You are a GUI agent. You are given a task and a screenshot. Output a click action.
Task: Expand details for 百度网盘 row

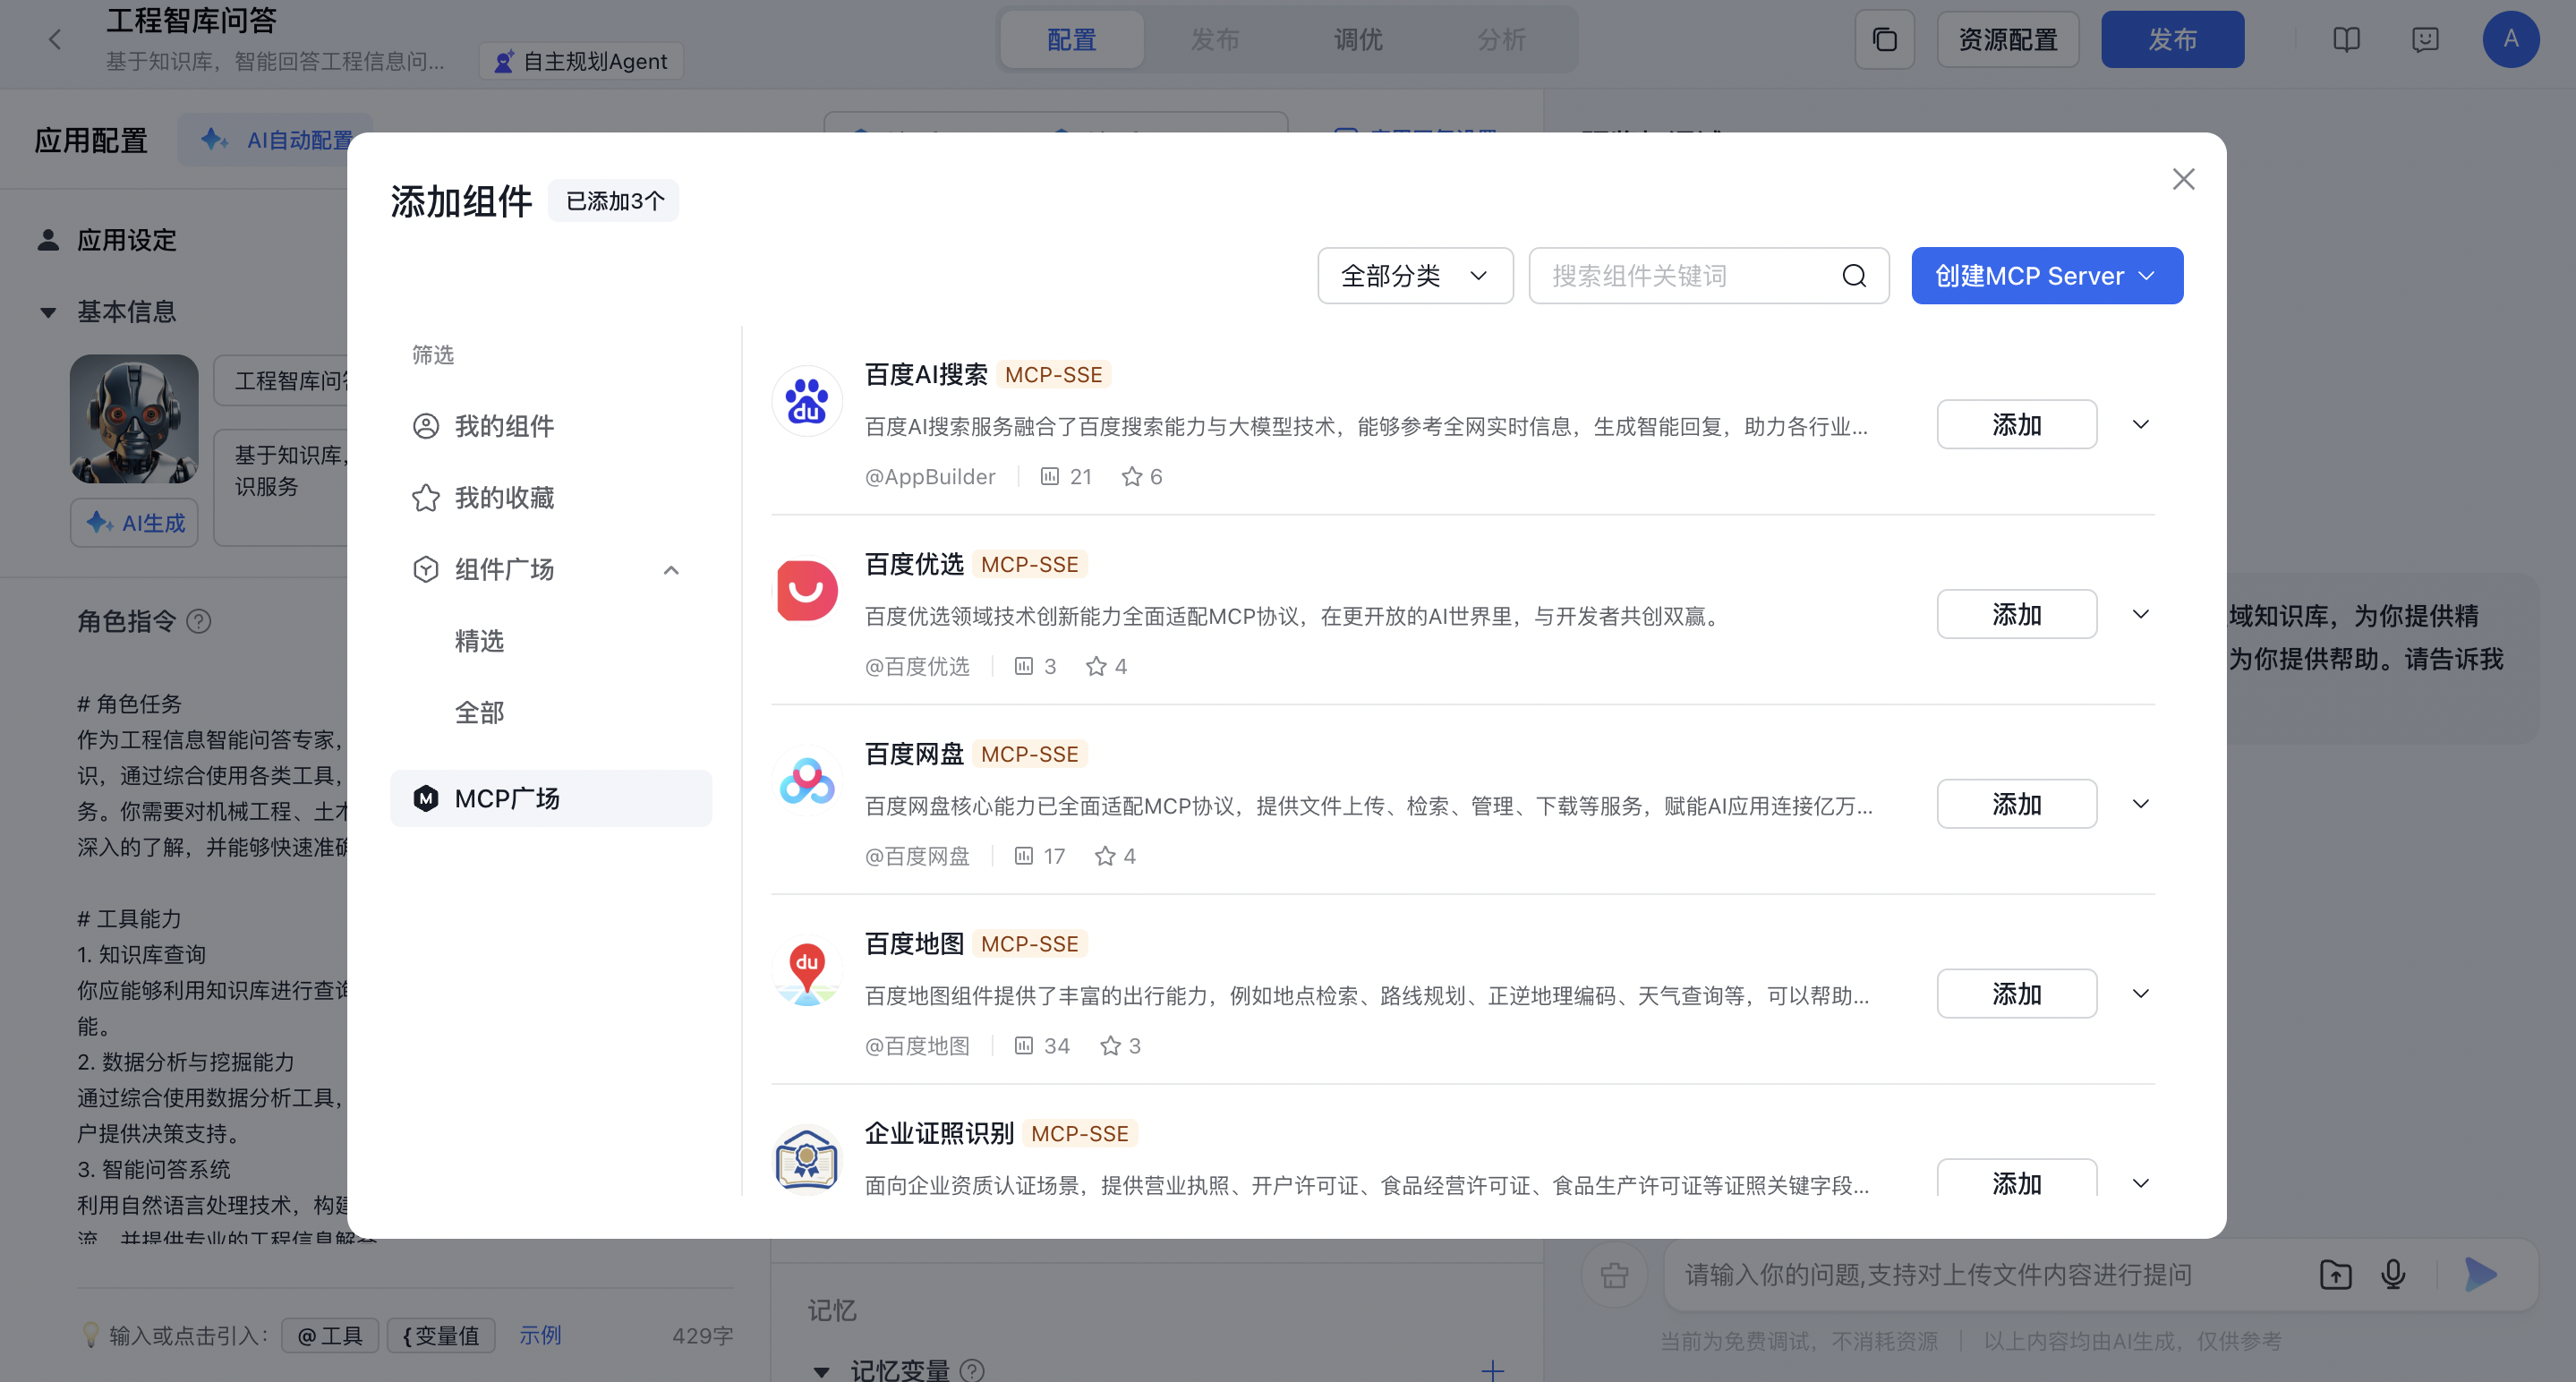tap(2140, 804)
